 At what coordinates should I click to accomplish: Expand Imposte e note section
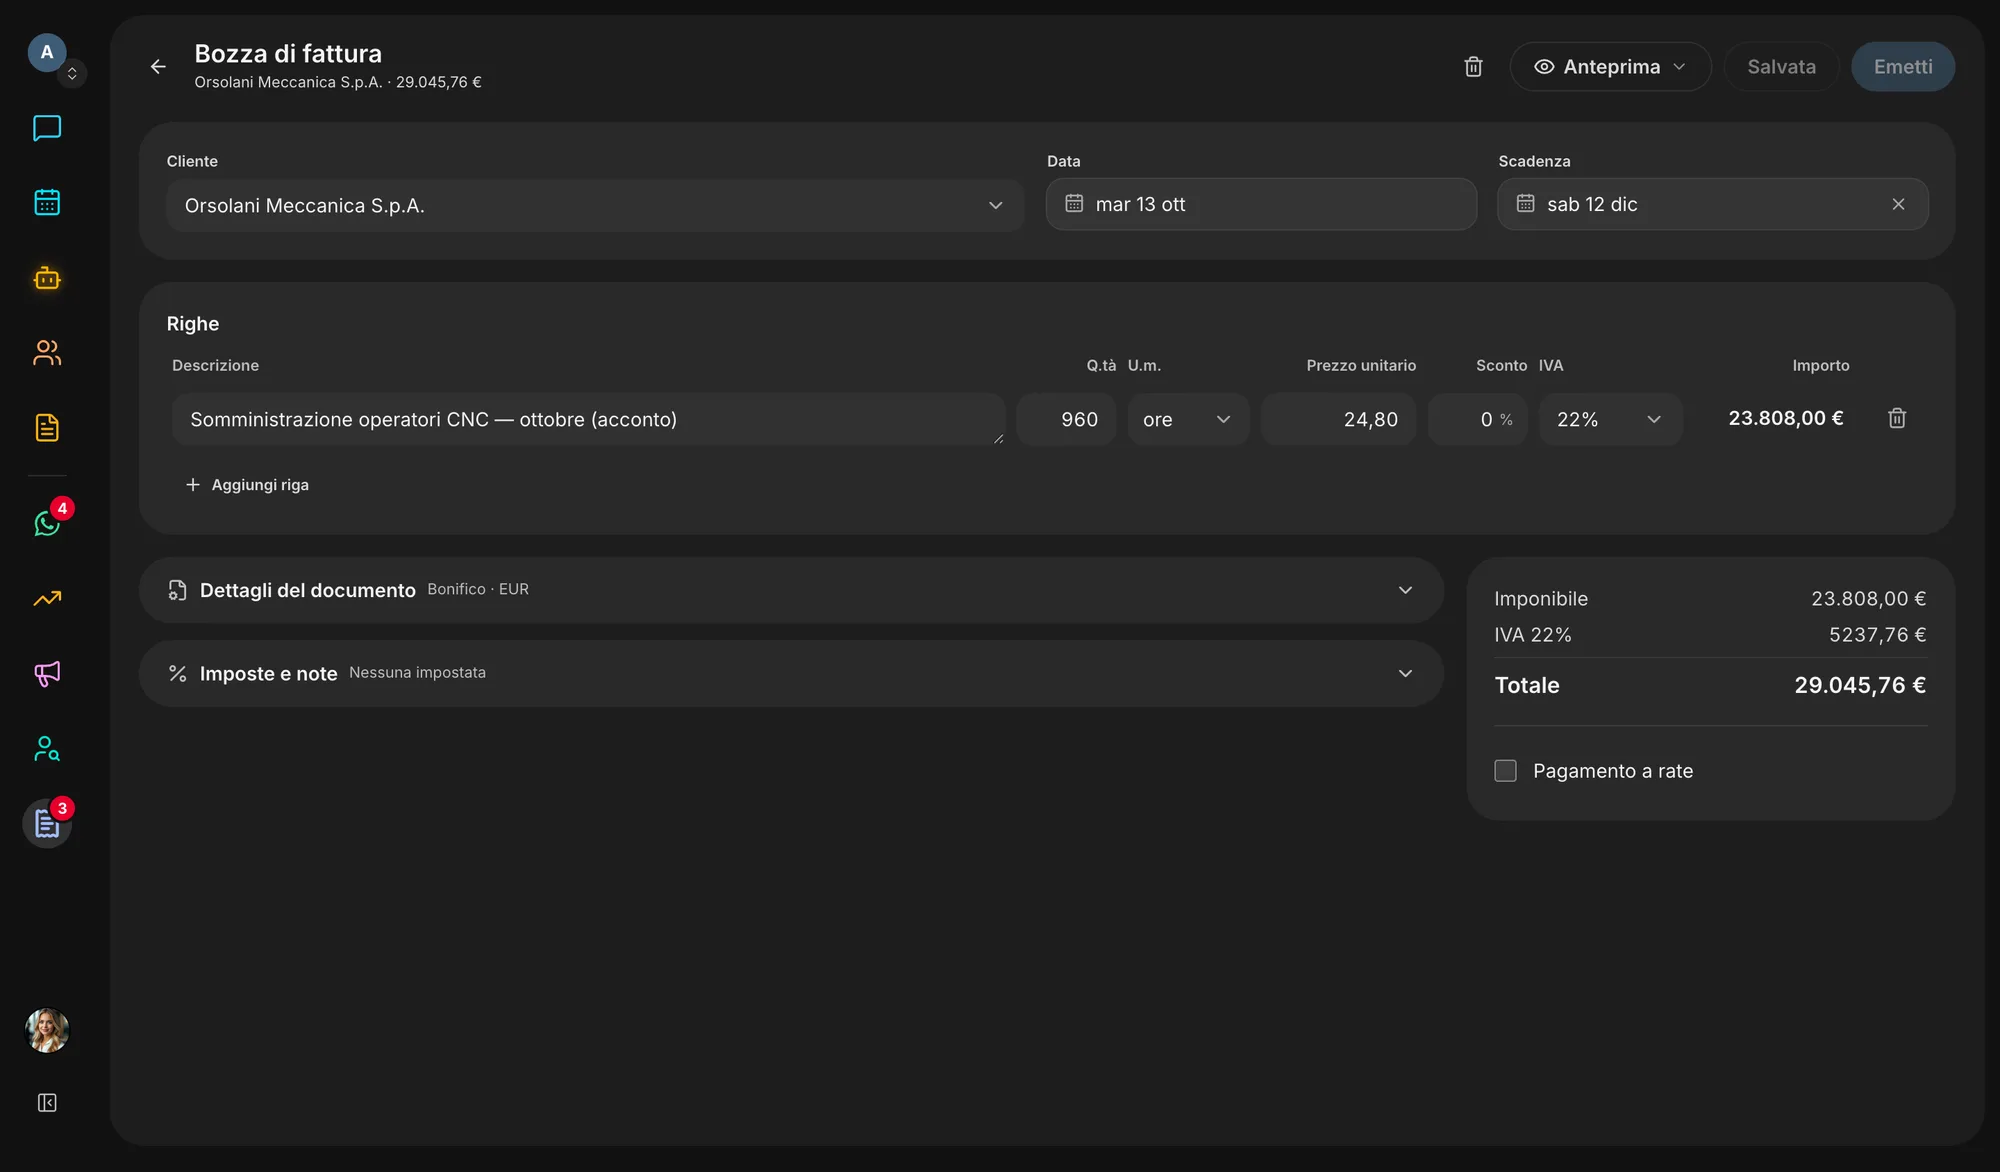791,674
